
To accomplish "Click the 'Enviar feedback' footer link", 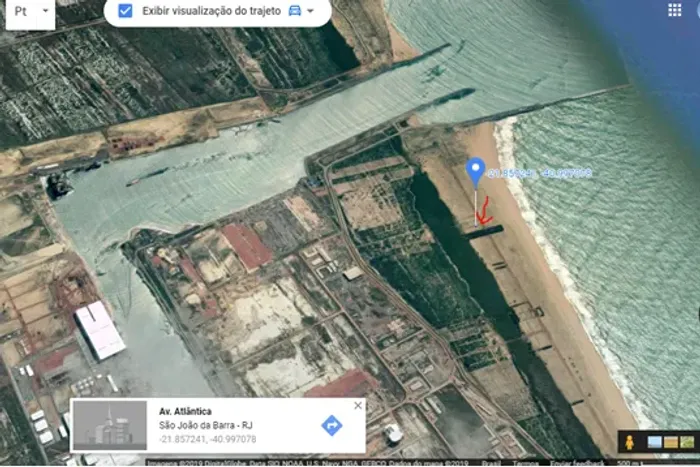I will point(577,463).
